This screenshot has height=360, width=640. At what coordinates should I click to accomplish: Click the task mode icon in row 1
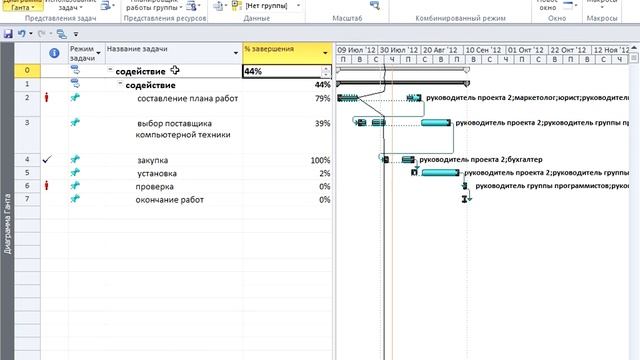(x=75, y=83)
